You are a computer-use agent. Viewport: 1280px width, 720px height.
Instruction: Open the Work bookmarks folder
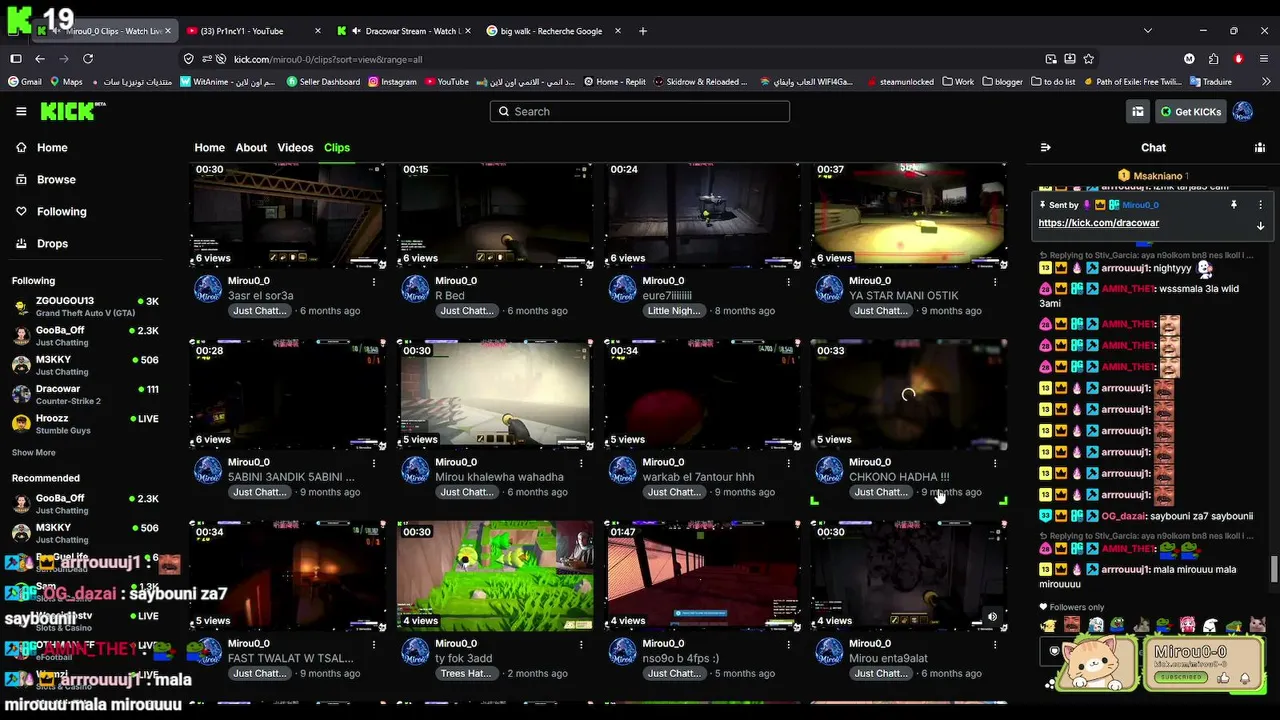(957, 82)
